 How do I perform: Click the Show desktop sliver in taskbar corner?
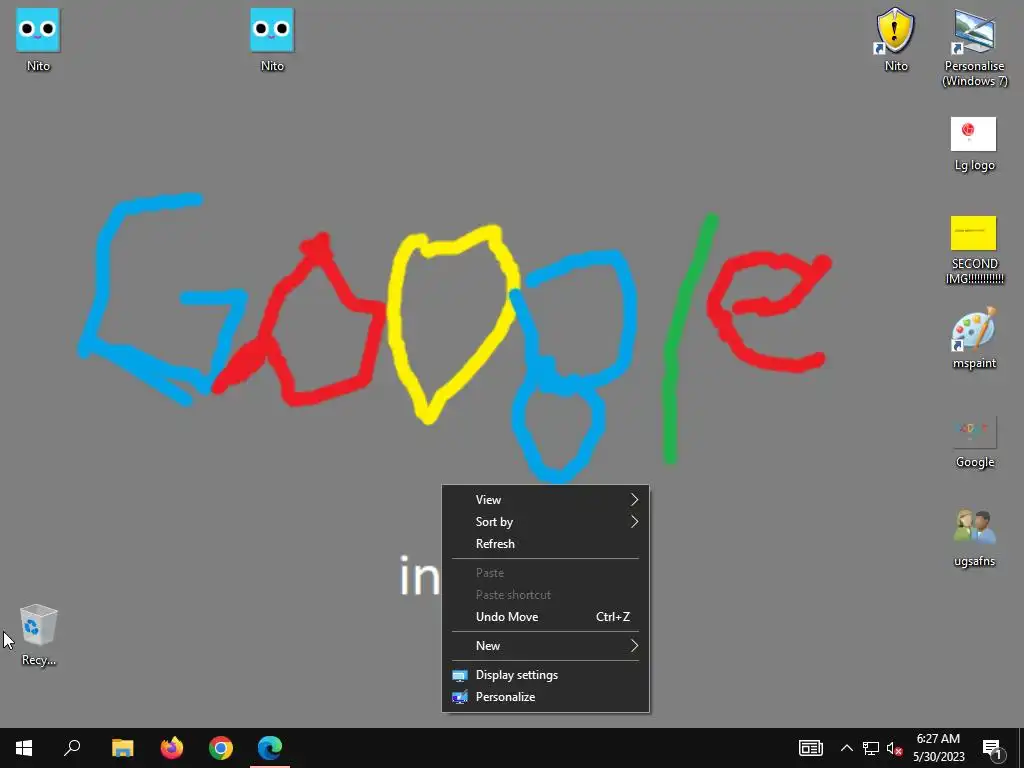(1021, 748)
